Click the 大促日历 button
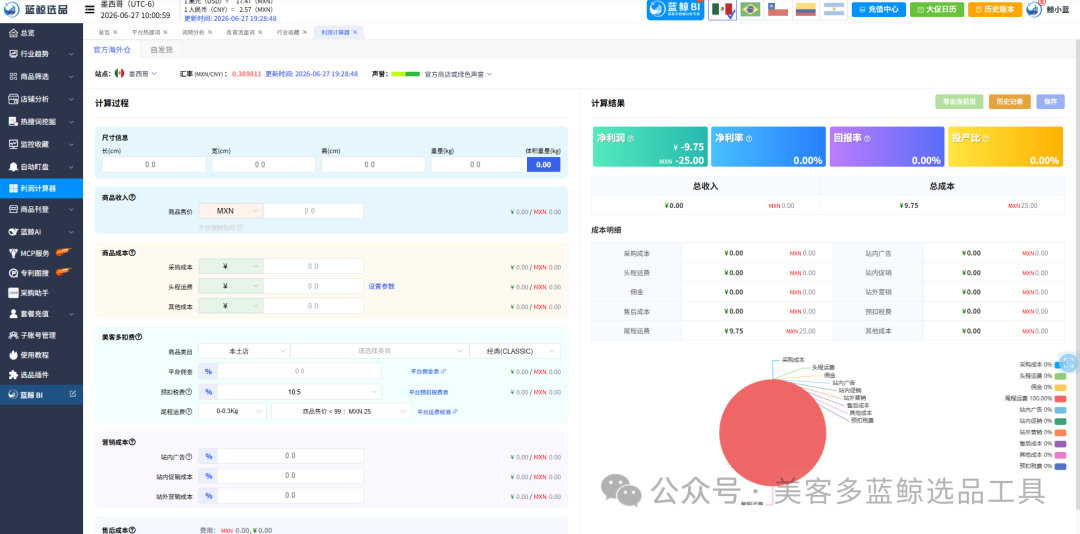This screenshot has width=1080, height=534. tap(937, 10)
